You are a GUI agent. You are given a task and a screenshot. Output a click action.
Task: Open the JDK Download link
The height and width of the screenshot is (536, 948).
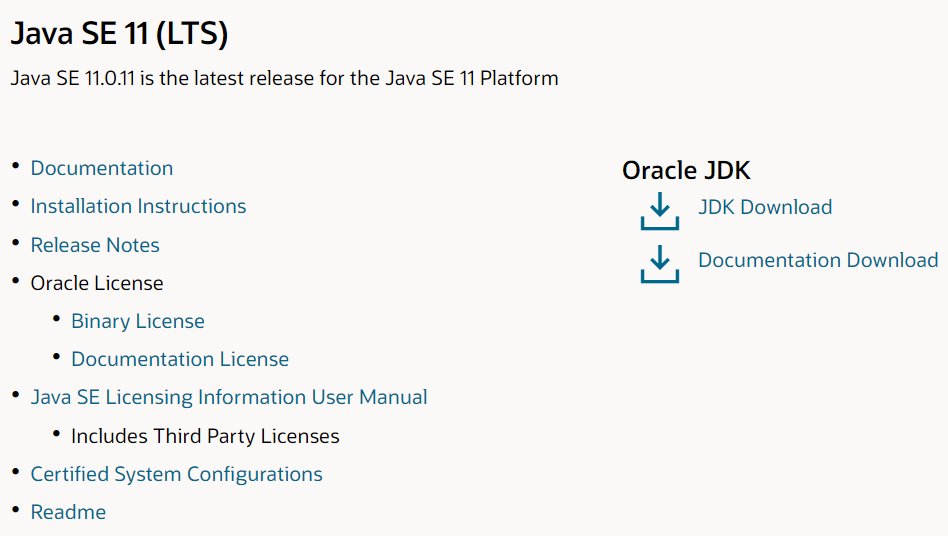(x=765, y=207)
